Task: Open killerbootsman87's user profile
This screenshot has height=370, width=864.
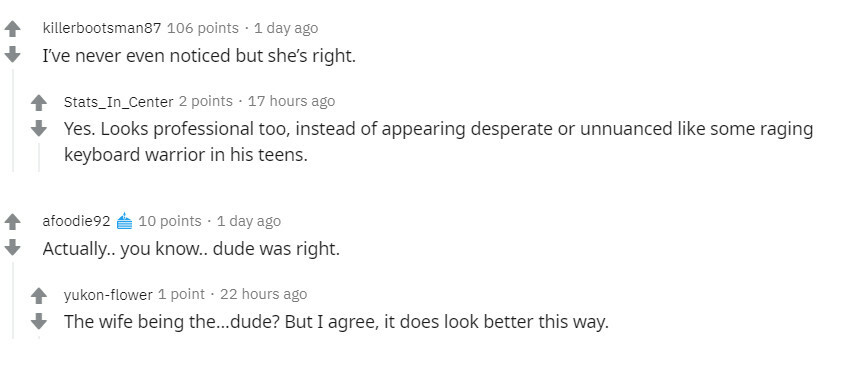Action: [102, 28]
